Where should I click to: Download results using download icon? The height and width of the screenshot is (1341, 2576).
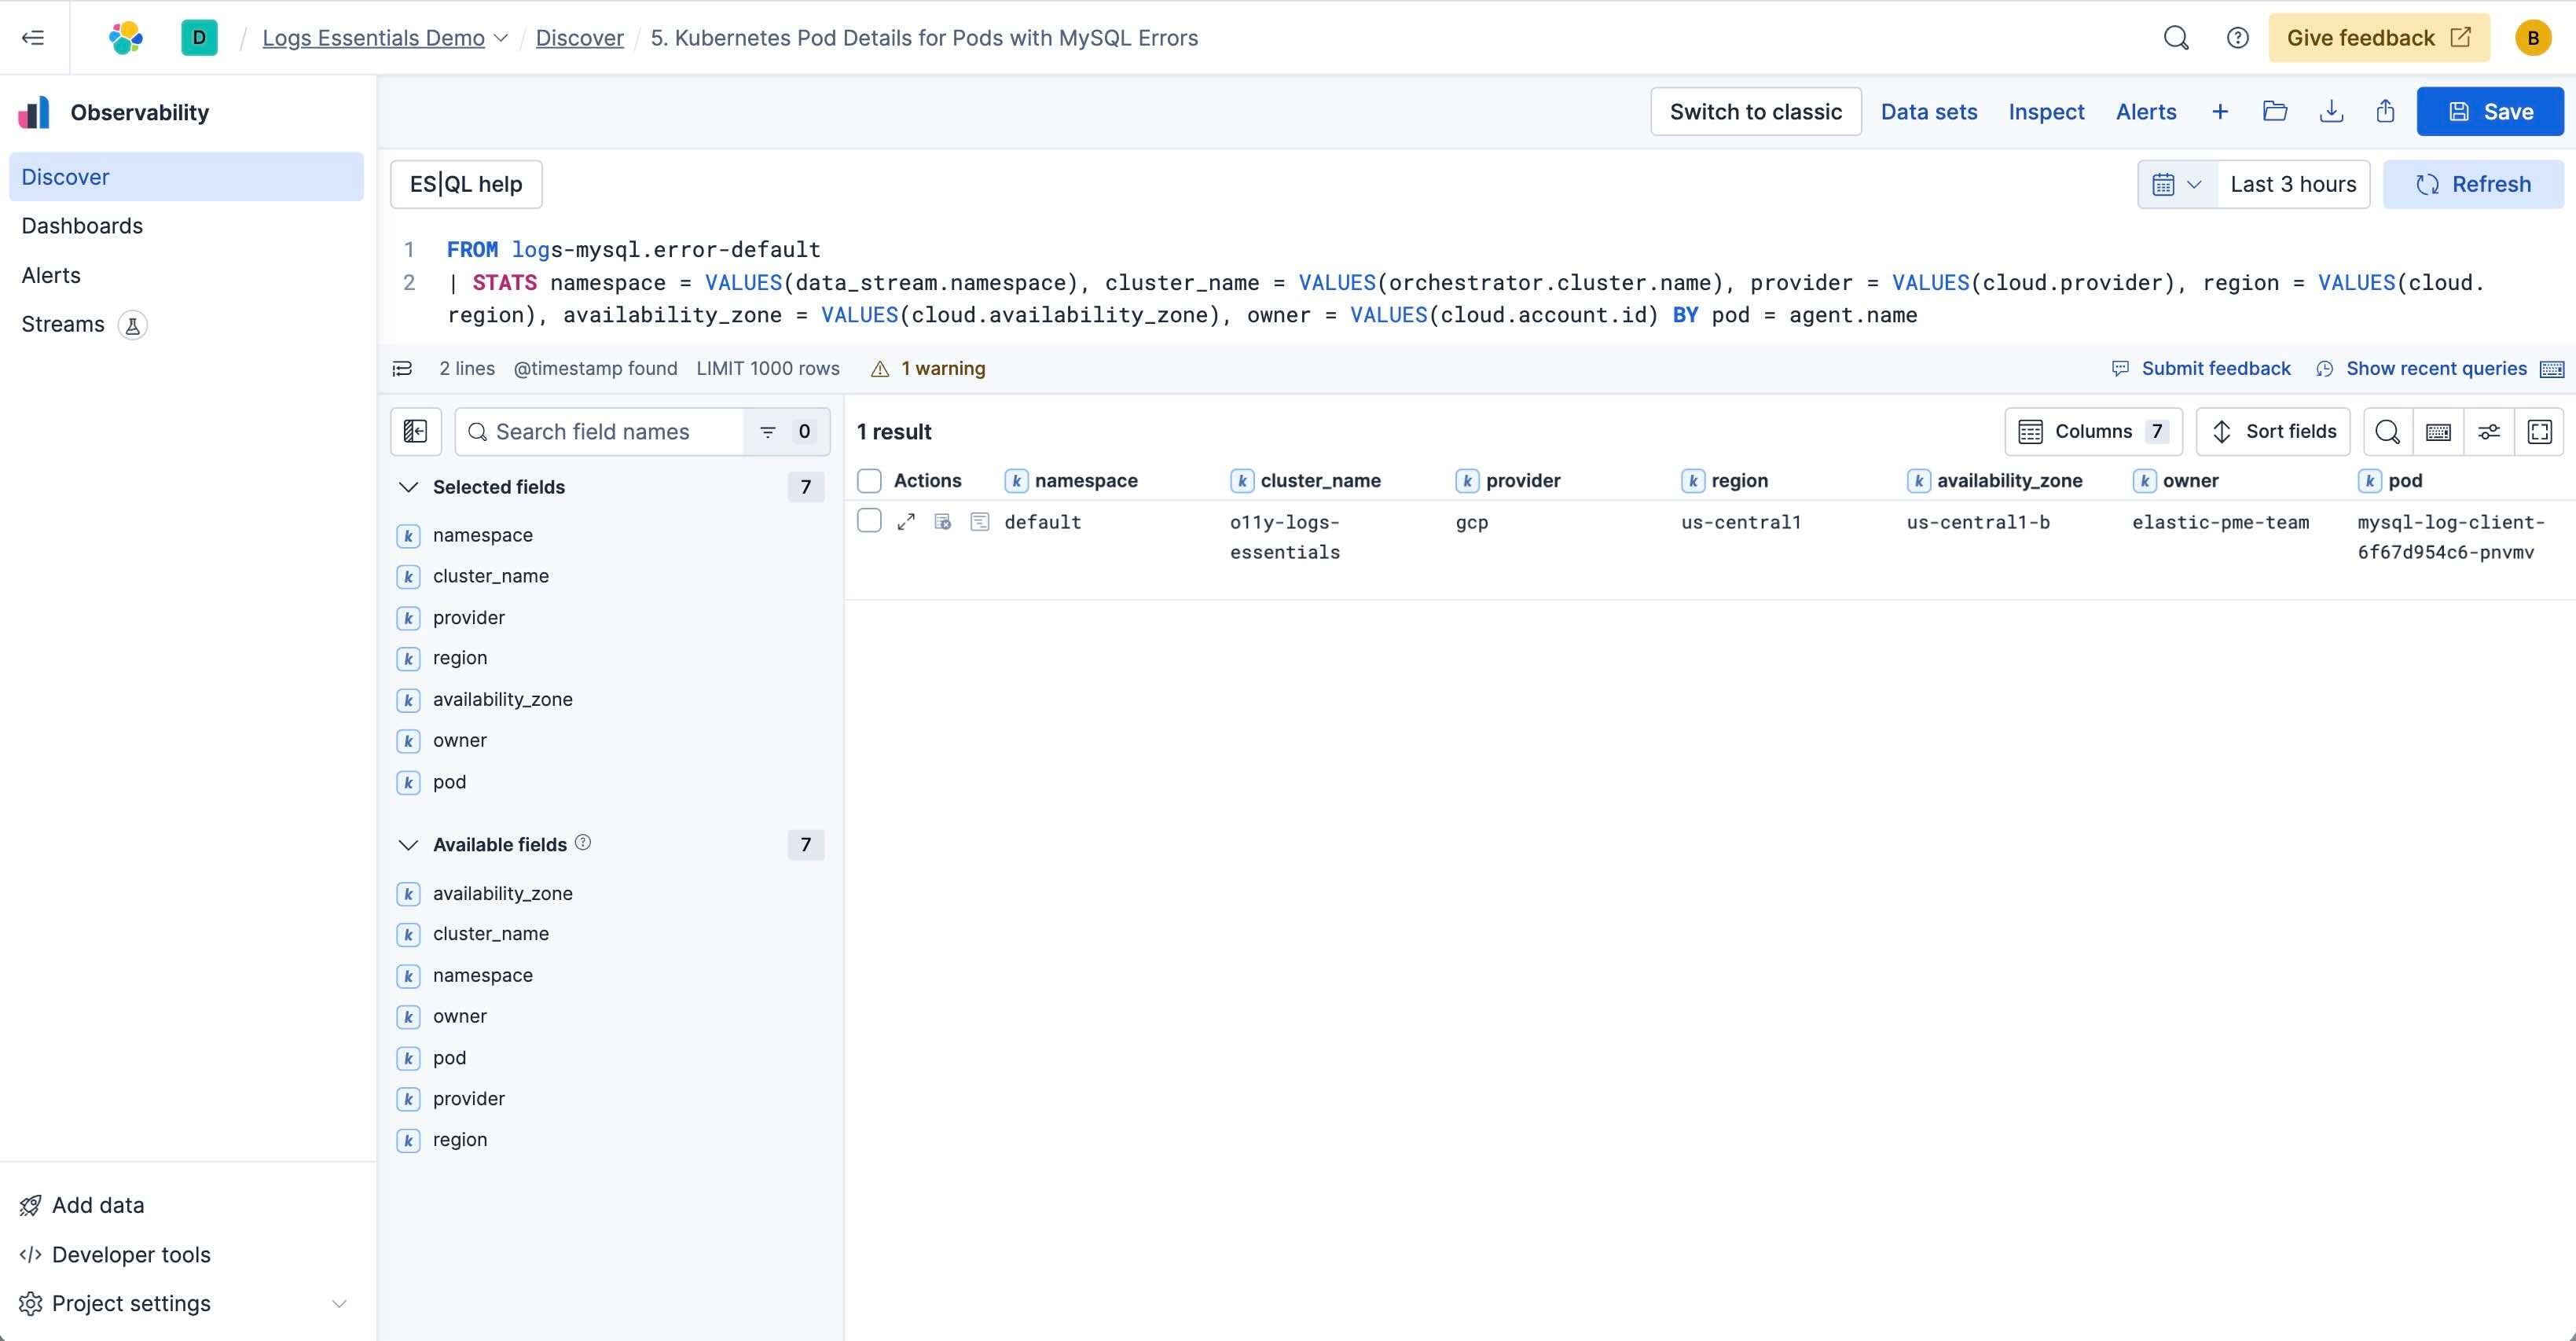coord(2331,111)
